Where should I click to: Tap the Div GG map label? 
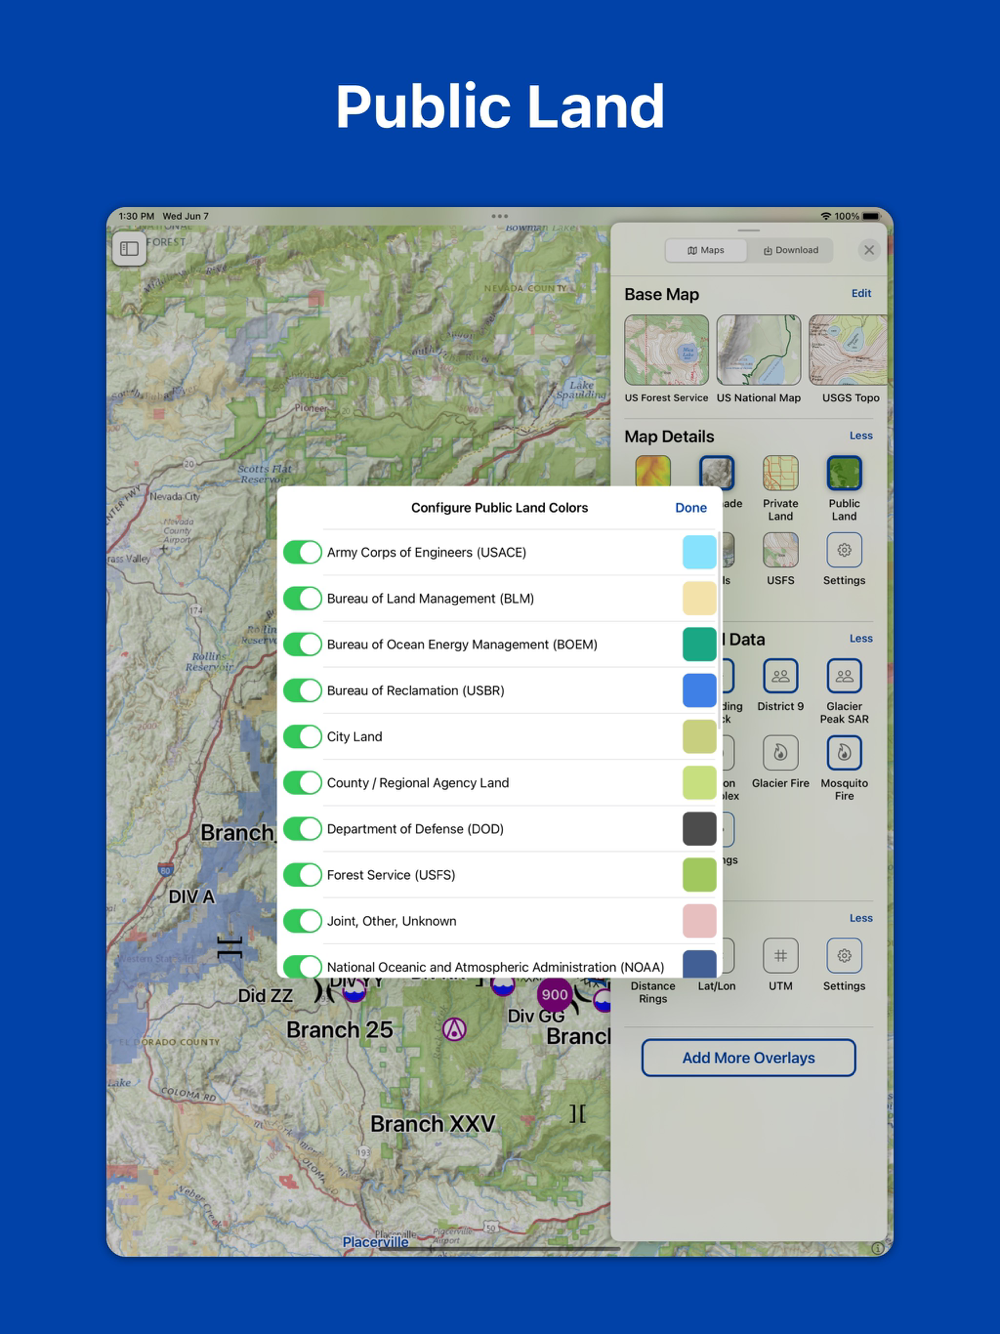click(x=536, y=1016)
